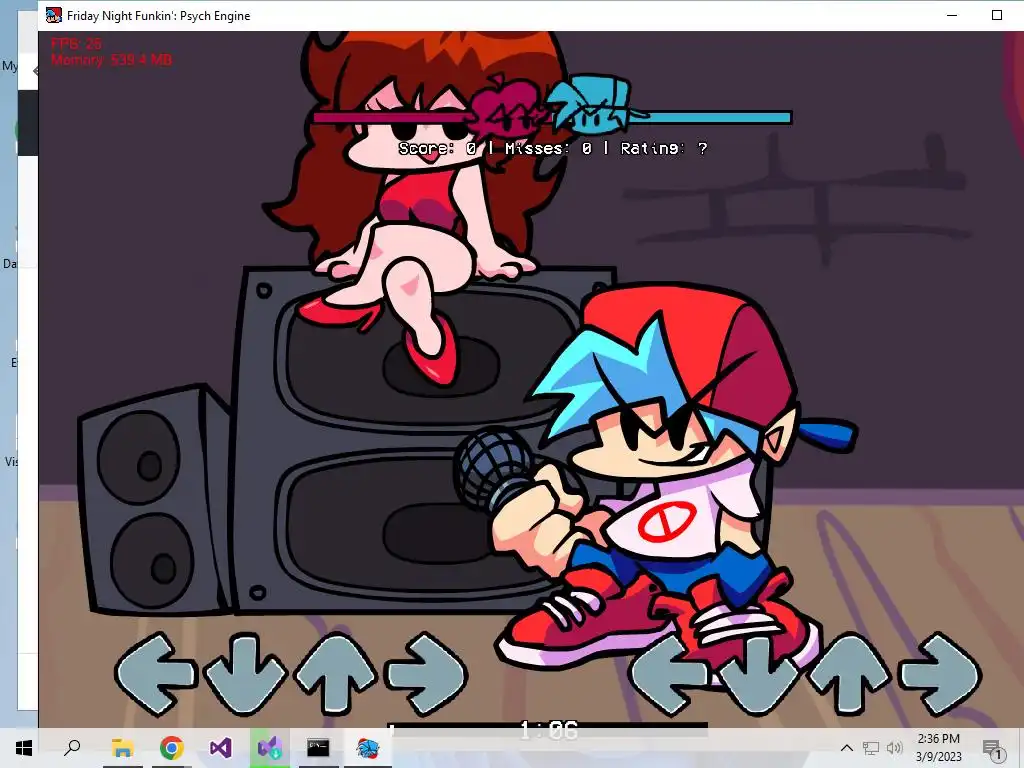The height and width of the screenshot is (768, 1024).
Task: Click the clock showing 2:36 PM
Action: (x=938, y=739)
